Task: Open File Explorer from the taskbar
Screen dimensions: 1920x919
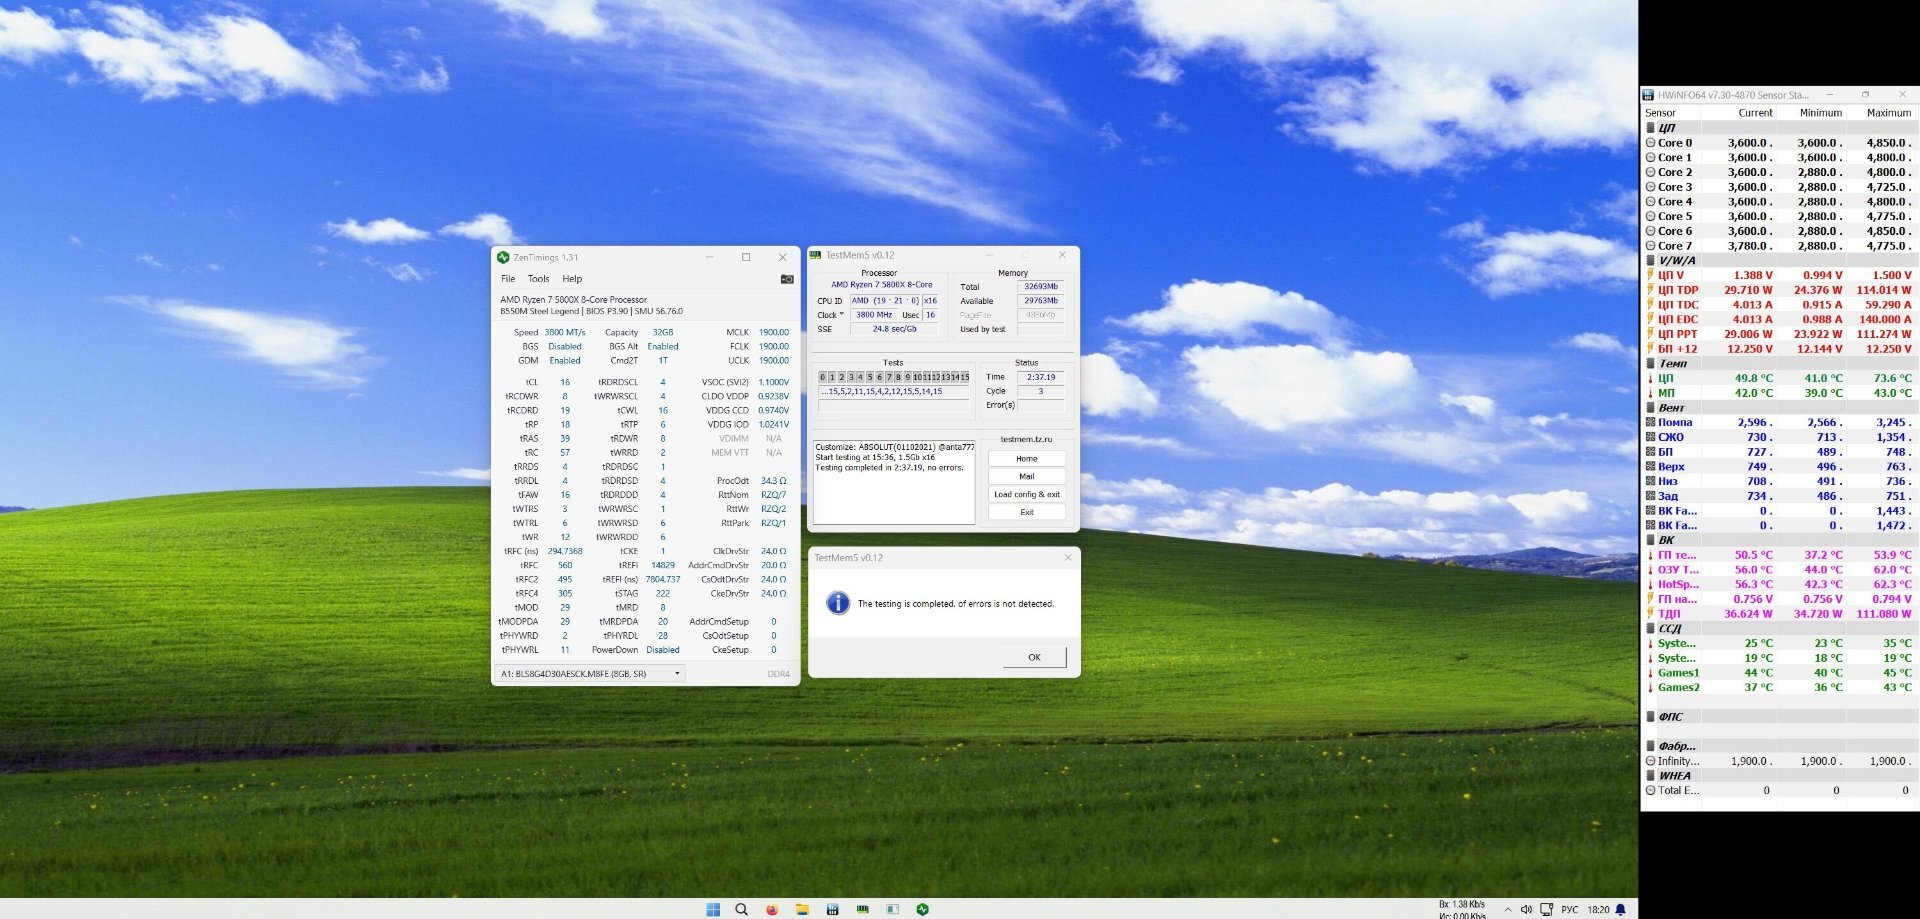Action: [x=802, y=909]
